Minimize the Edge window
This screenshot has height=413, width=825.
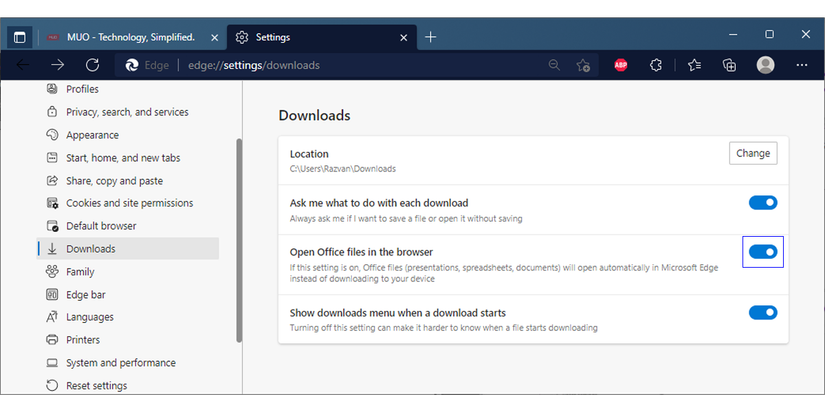(x=733, y=34)
